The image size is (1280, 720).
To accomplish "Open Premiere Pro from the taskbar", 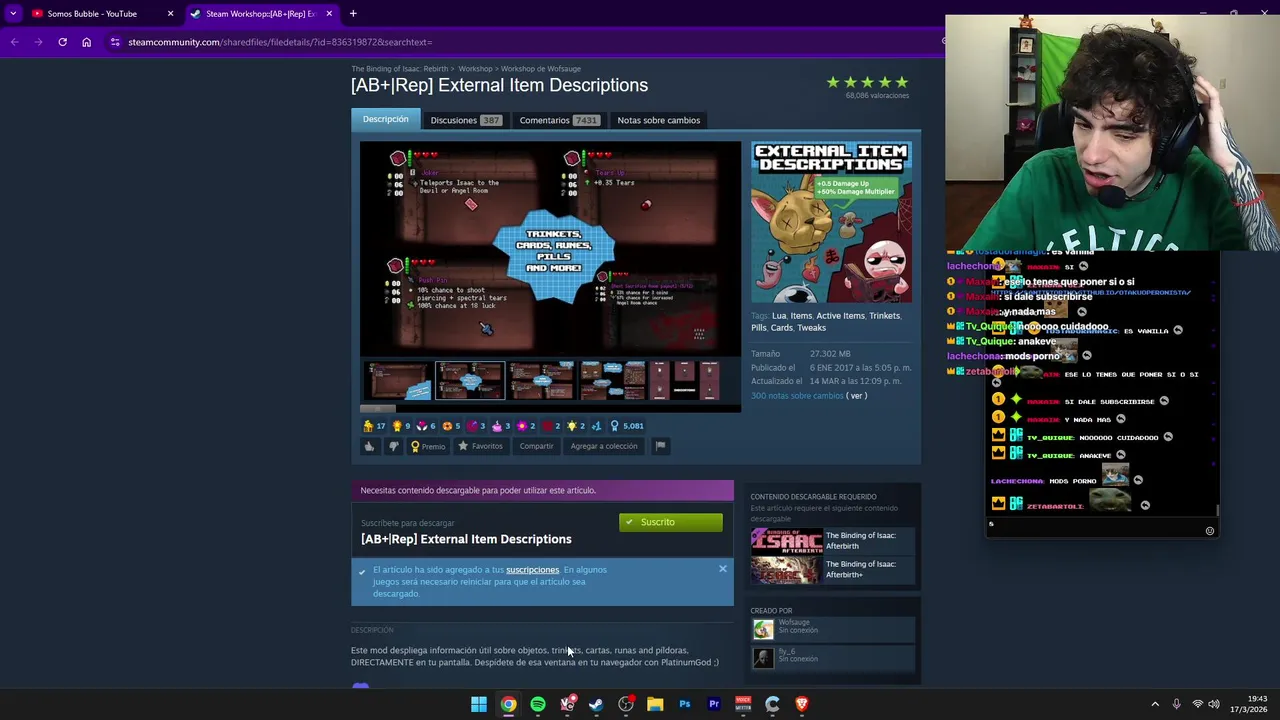I will (714, 704).
